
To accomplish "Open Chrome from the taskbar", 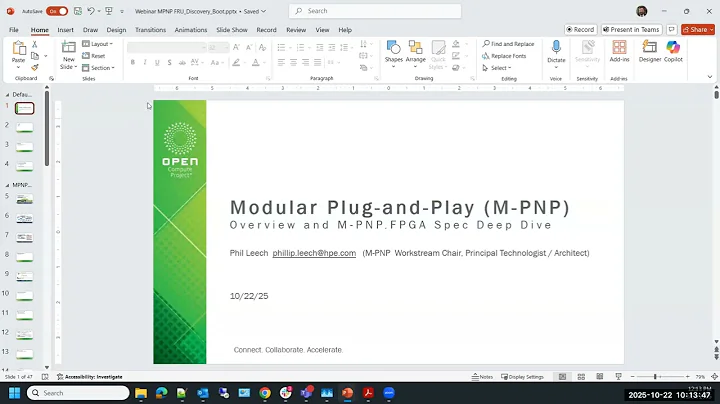I will tap(265, 393).
